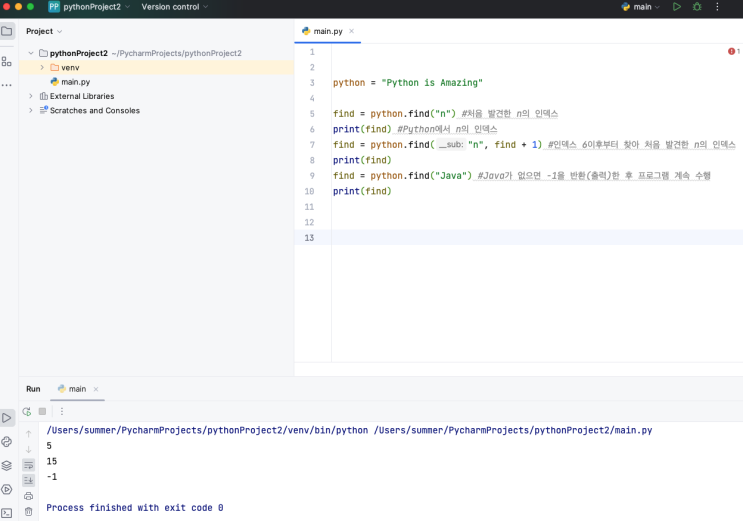Expand the venv folder
The height and width of the screenshot is (521, 743).
point(42,67)
